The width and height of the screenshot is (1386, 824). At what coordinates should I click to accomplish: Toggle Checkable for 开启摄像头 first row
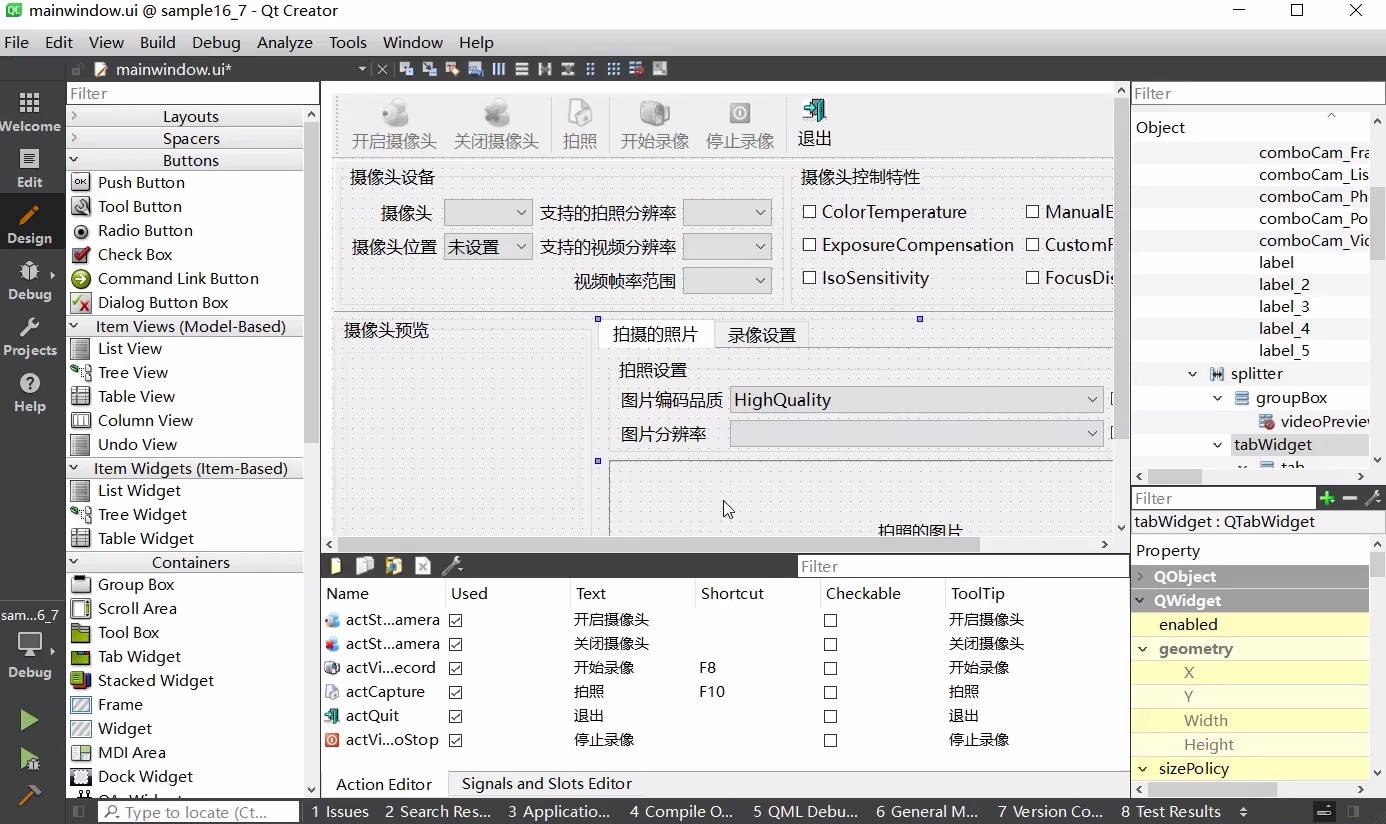(830, 620)
